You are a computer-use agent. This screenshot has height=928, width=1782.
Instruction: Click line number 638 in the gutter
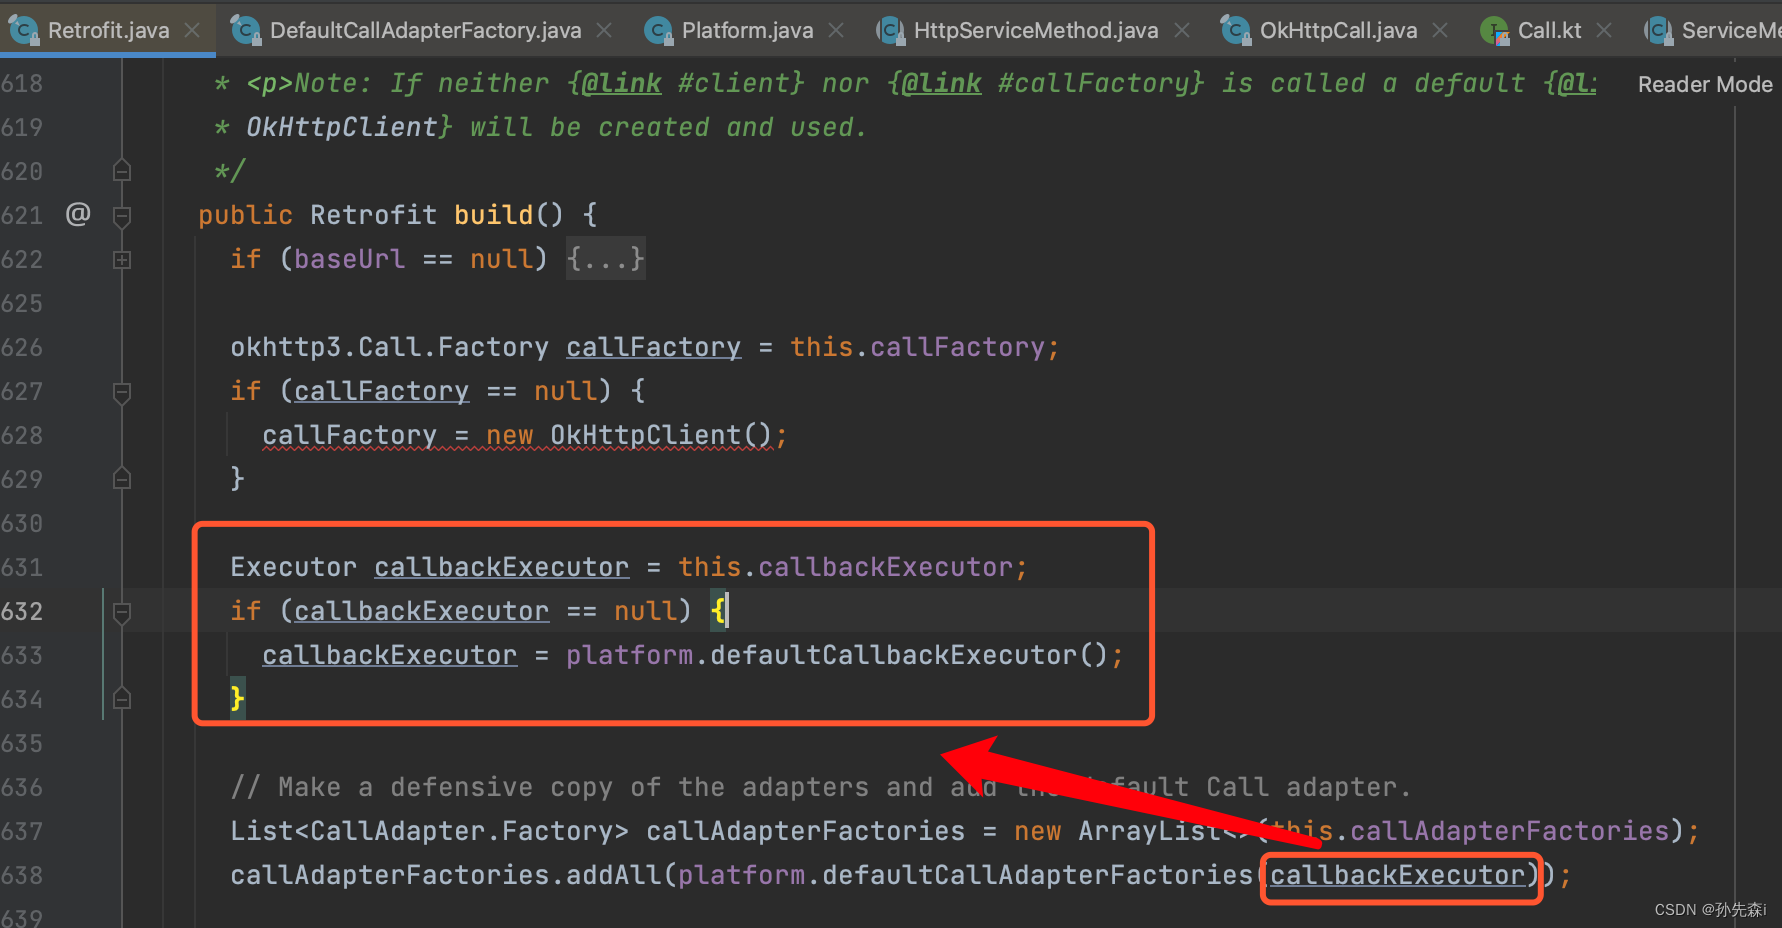(22, 875)
